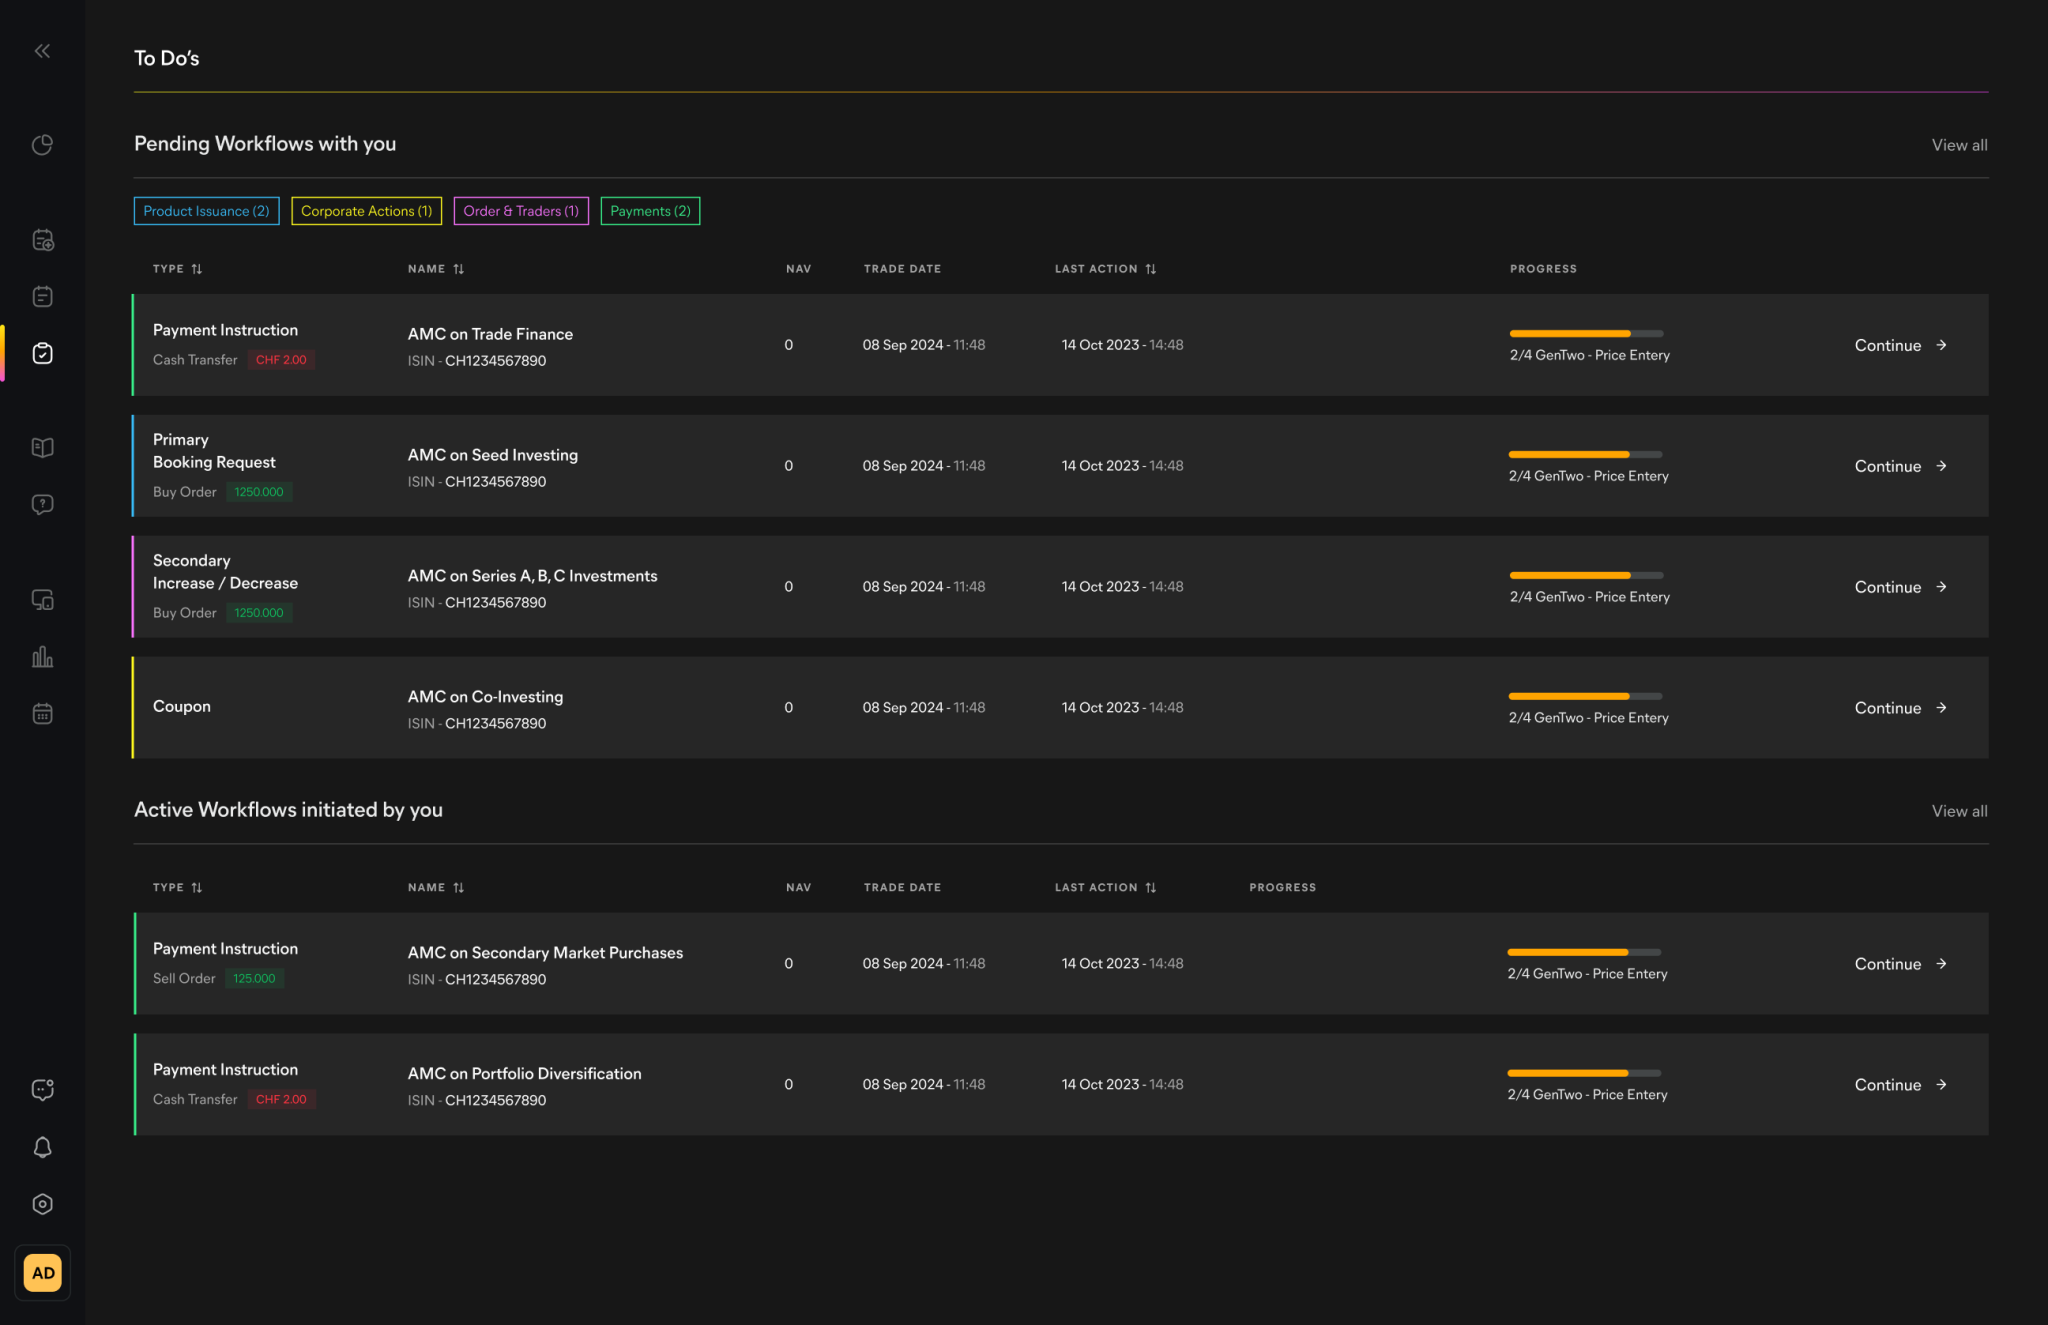The width and height of the screenshot is (2048, 1325).
Task: Open the calendar note sidebar icon
Action: click(x=43, y=296)
